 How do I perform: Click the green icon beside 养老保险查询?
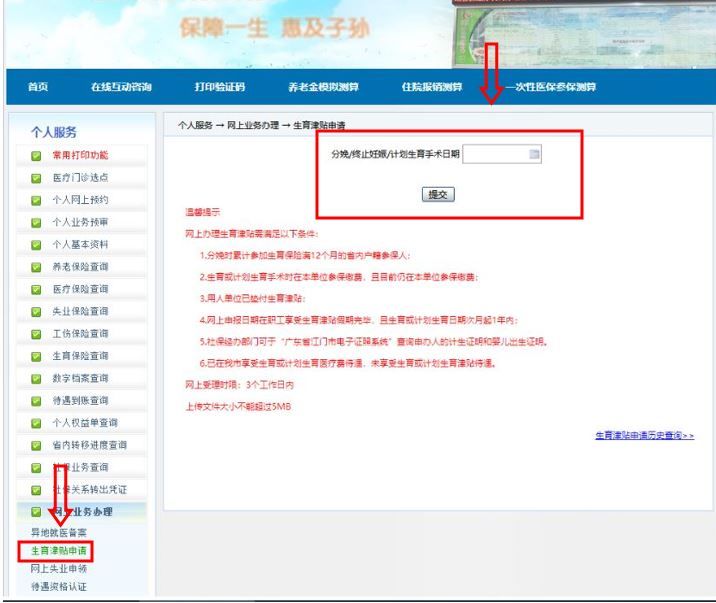click(x=36, y=267)
